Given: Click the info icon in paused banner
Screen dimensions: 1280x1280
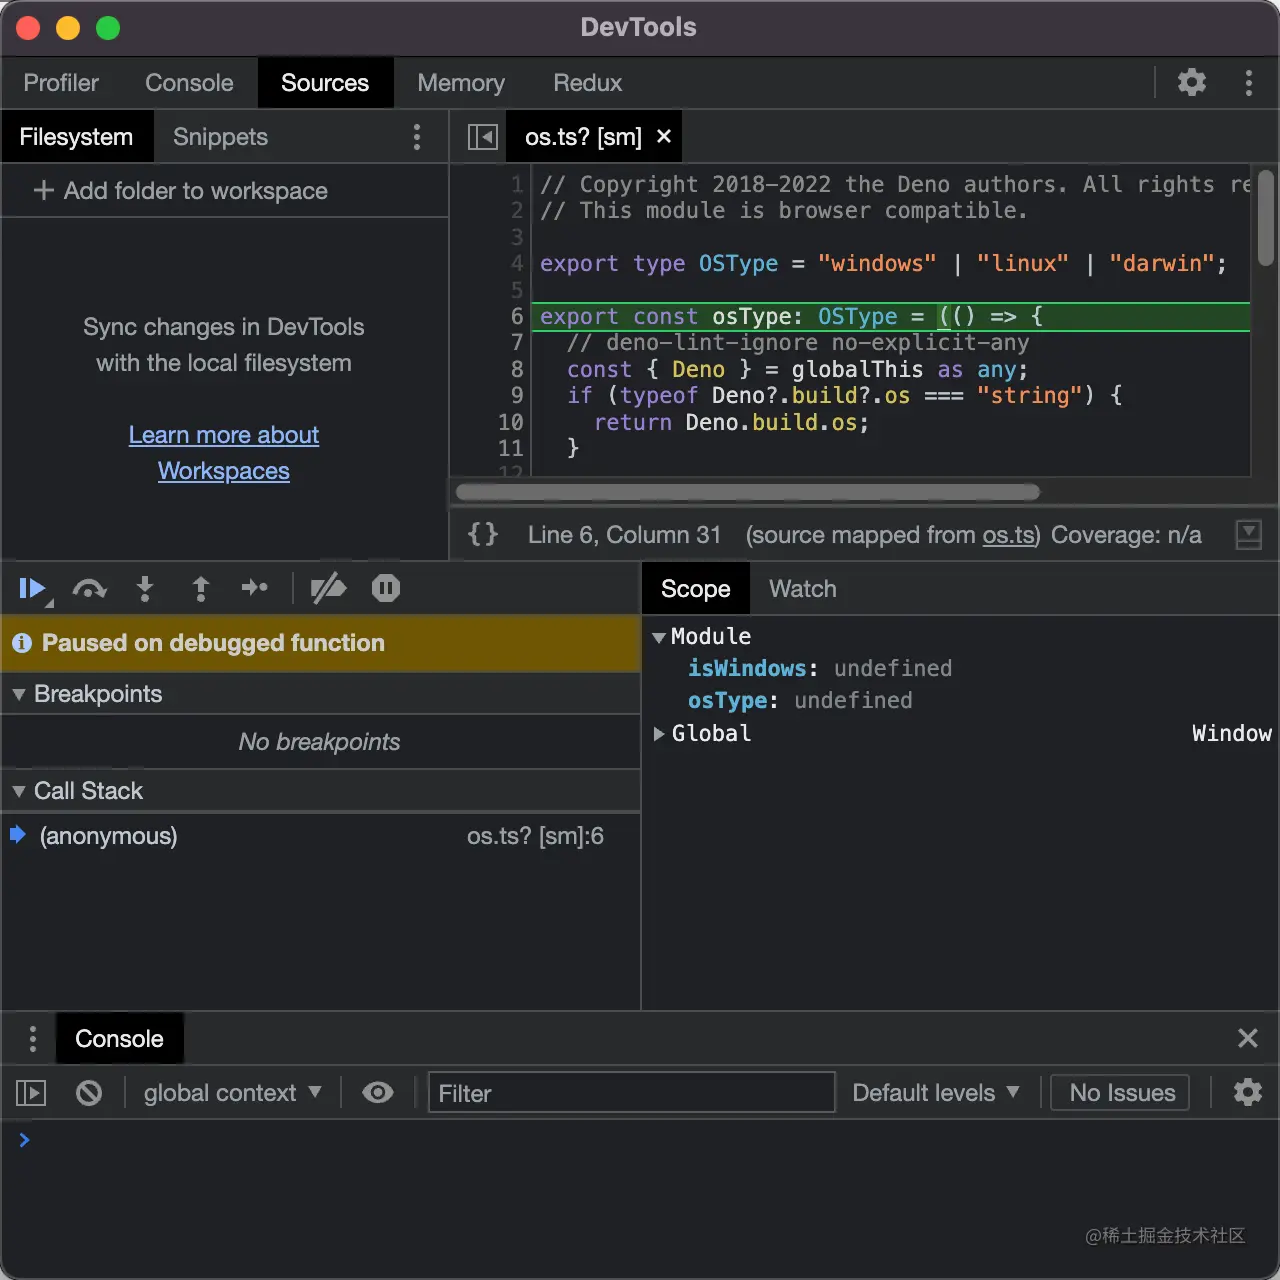Looking at the screenshot, I should pos(22,643).
